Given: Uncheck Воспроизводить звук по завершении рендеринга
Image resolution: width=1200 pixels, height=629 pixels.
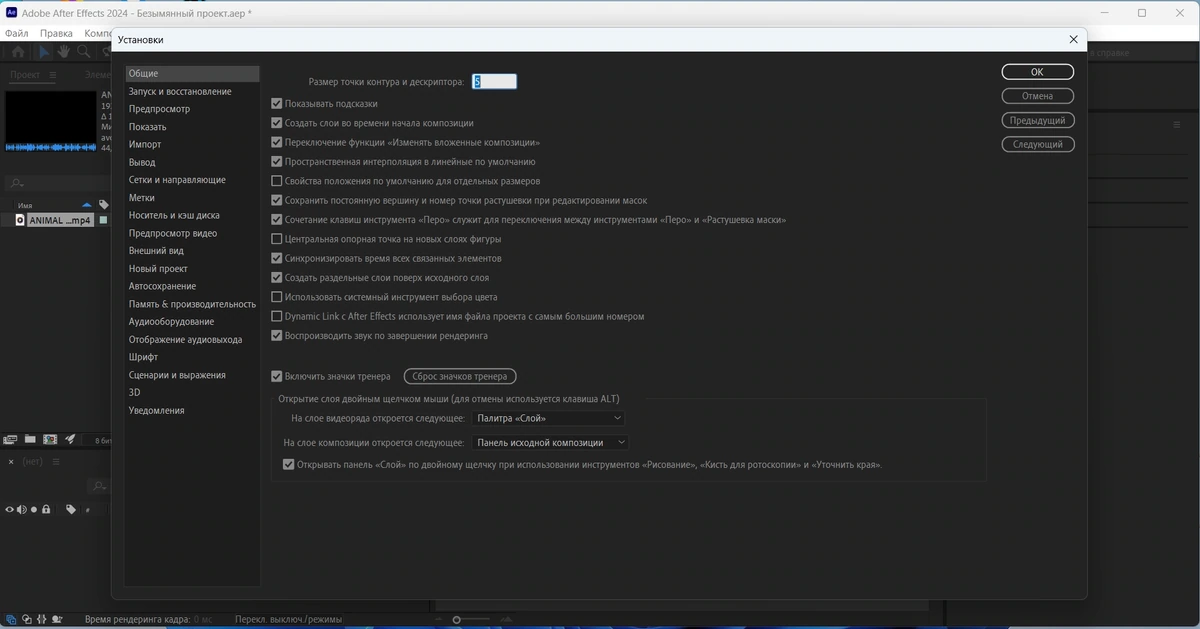Looking at the screenshot, I should coord(277,336).
